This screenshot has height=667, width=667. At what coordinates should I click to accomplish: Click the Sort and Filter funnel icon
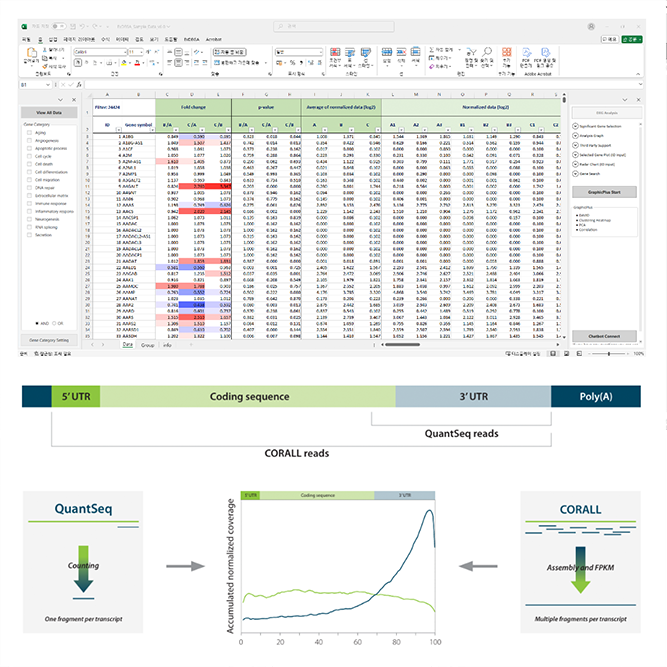coord(471,52)
